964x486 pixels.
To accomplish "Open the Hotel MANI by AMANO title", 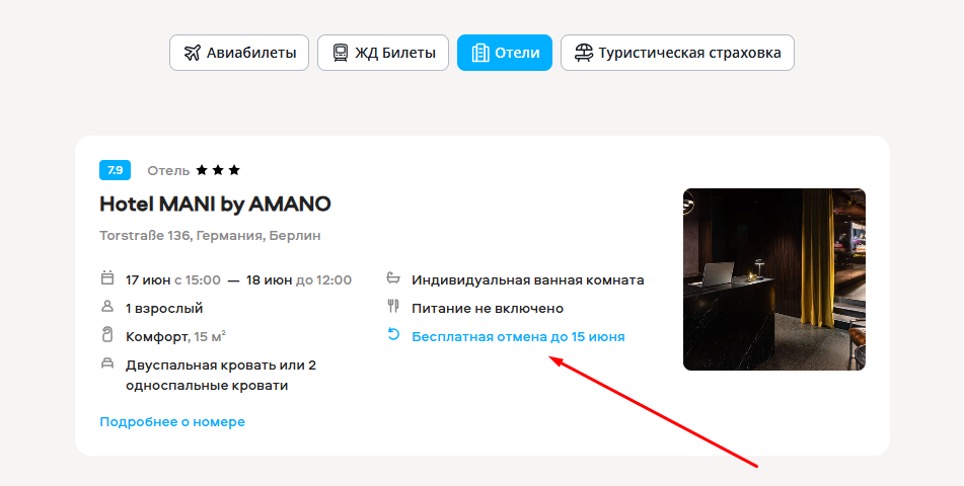I will click(x=215, y=204).
